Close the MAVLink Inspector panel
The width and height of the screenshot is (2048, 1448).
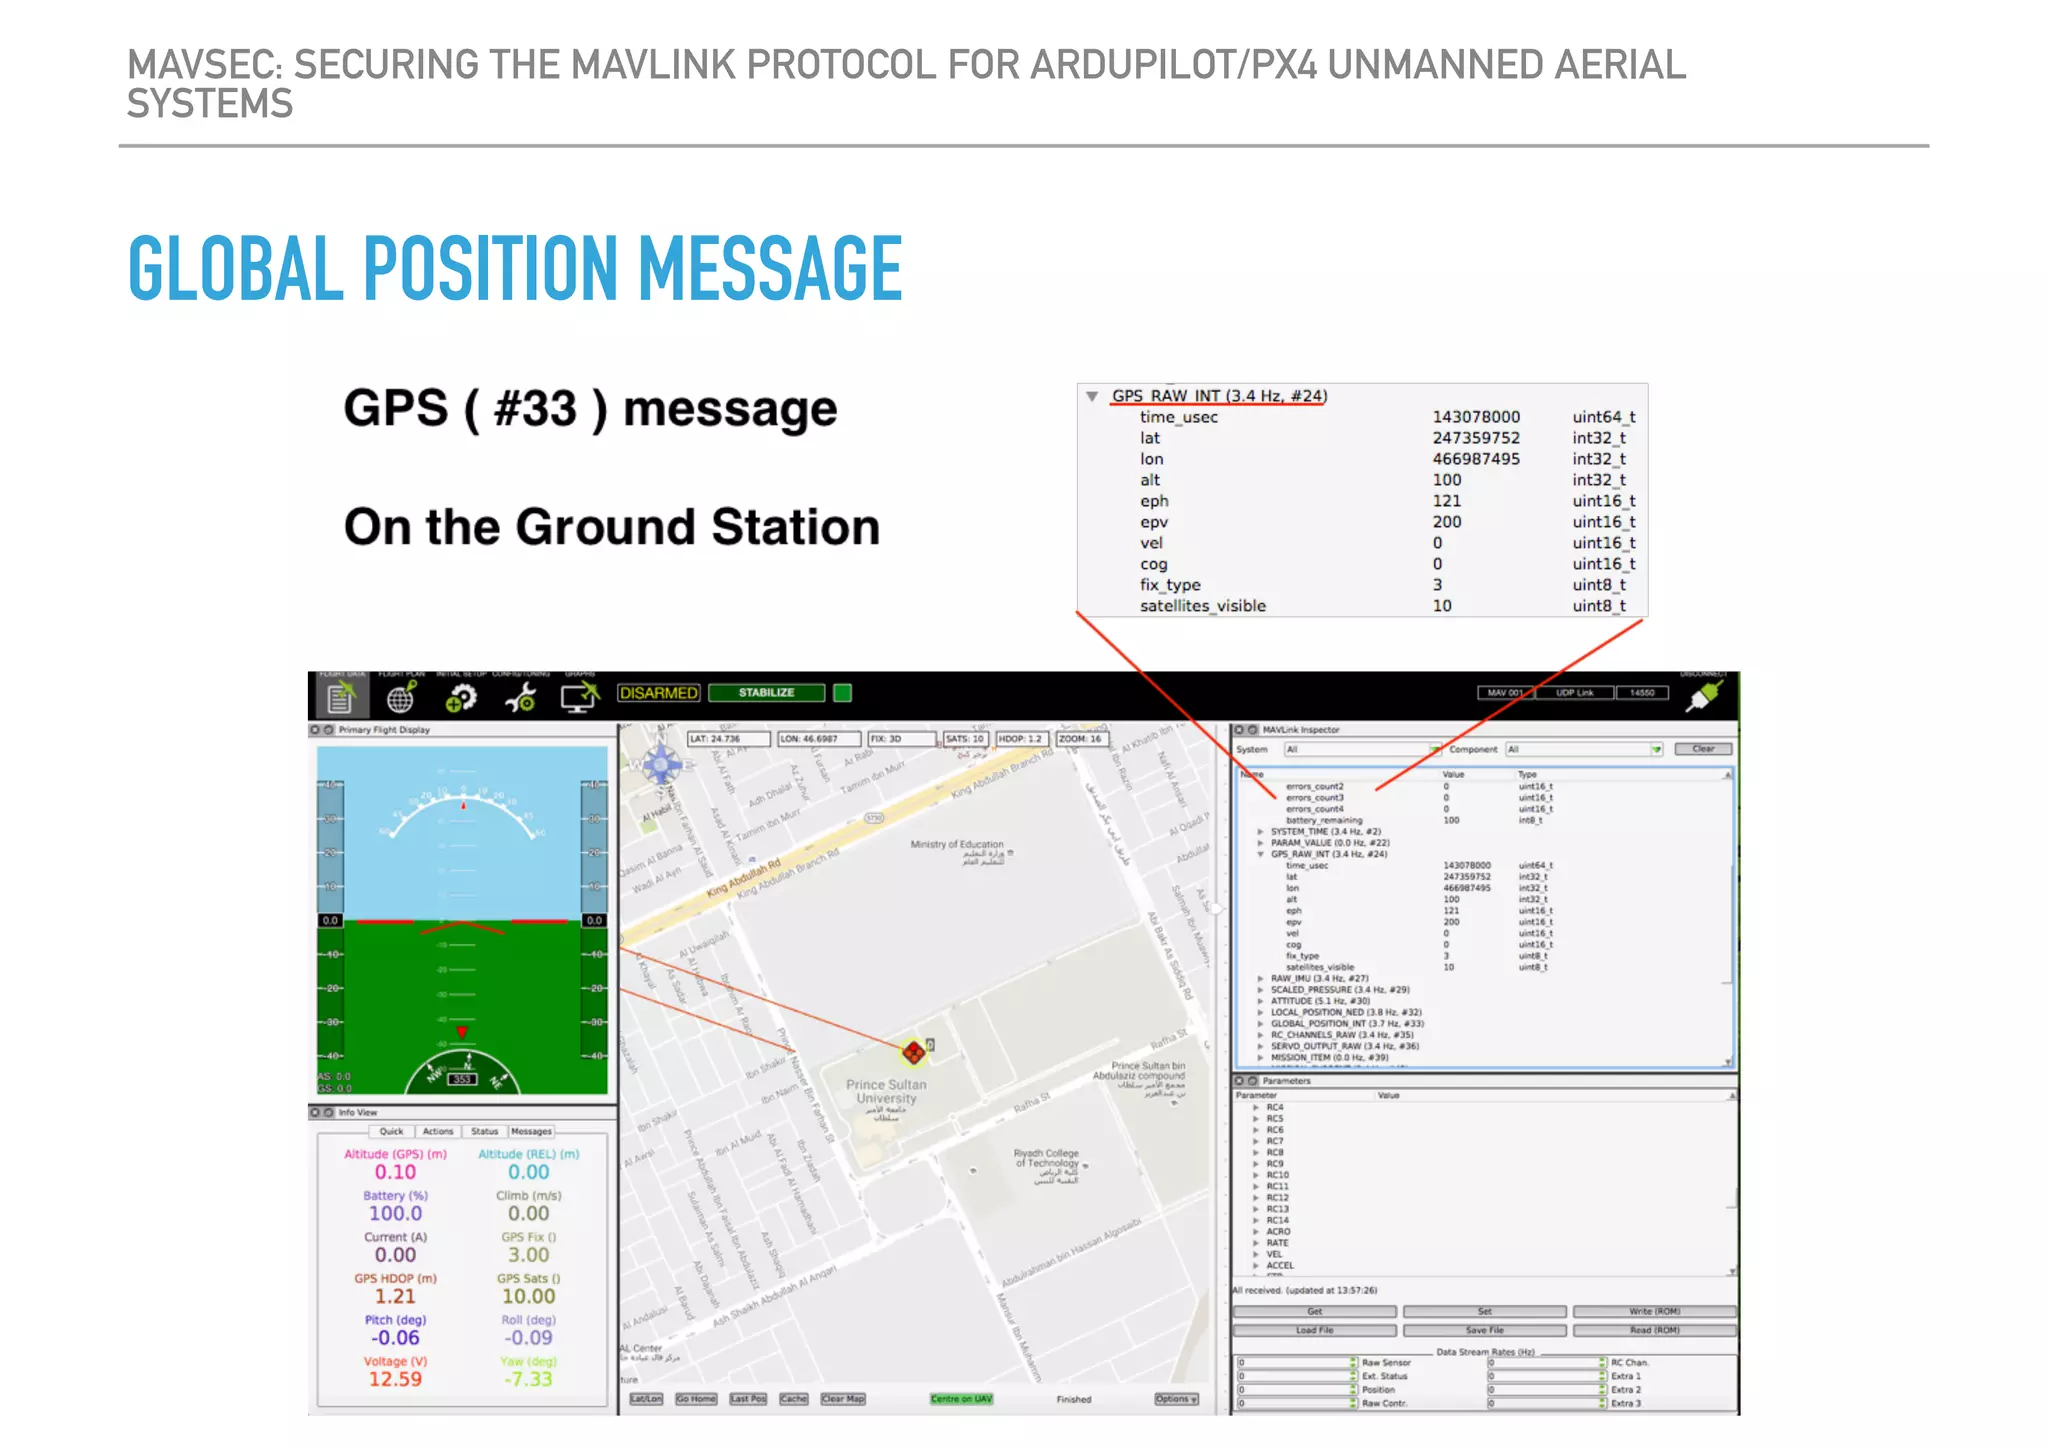(x=1239, y=730)
